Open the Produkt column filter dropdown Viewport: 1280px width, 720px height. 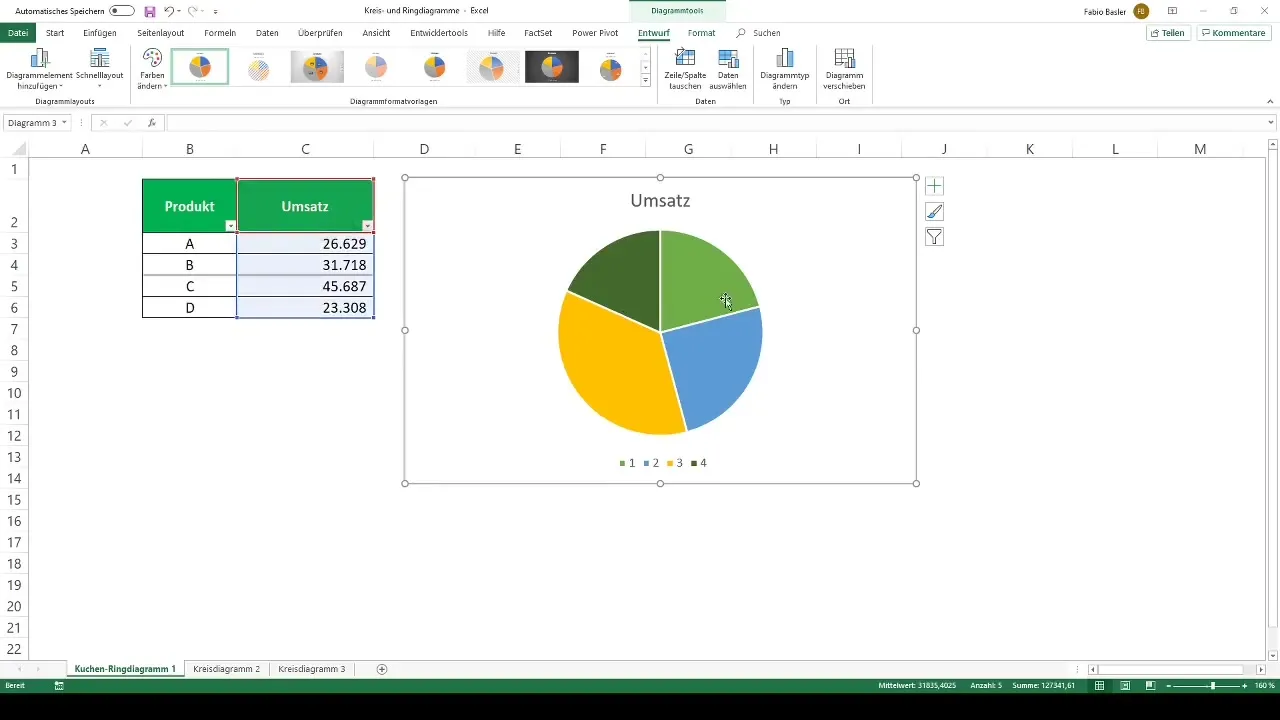(x=230, y=226)
